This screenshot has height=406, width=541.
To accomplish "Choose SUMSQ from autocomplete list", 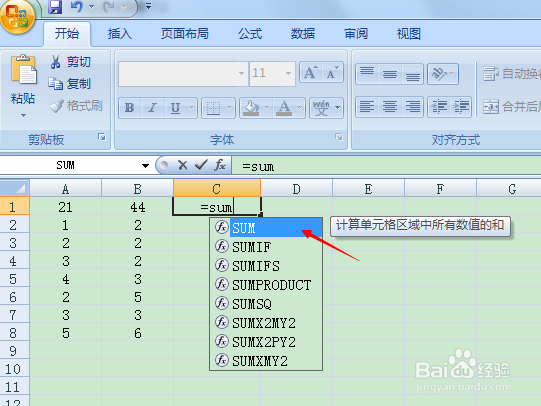I will (266, 304).
